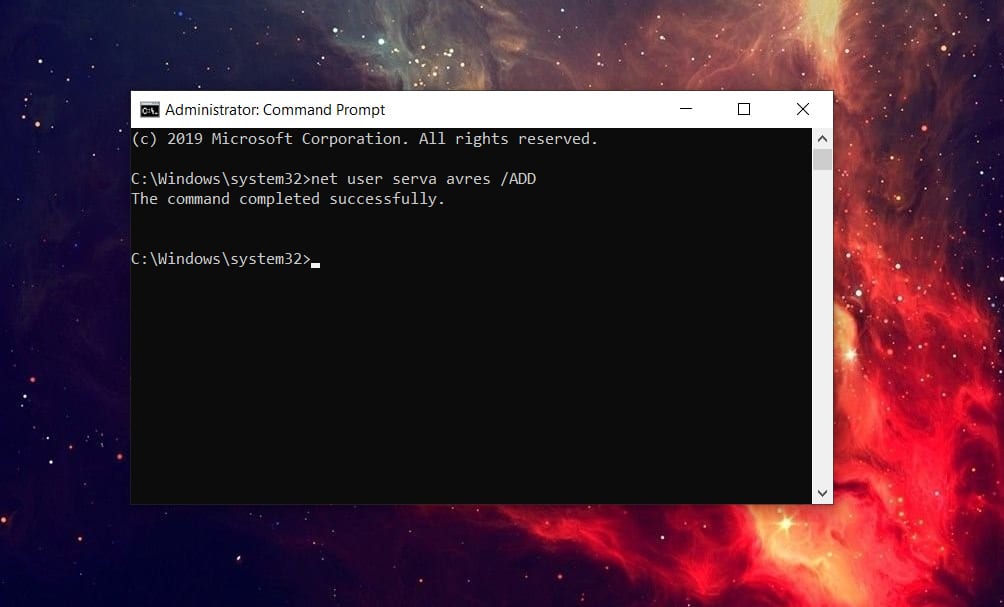The height and width of the screenshot is (607, 1004).
Task: Click the scrollbar up arrow
Action: coord(823,138)
